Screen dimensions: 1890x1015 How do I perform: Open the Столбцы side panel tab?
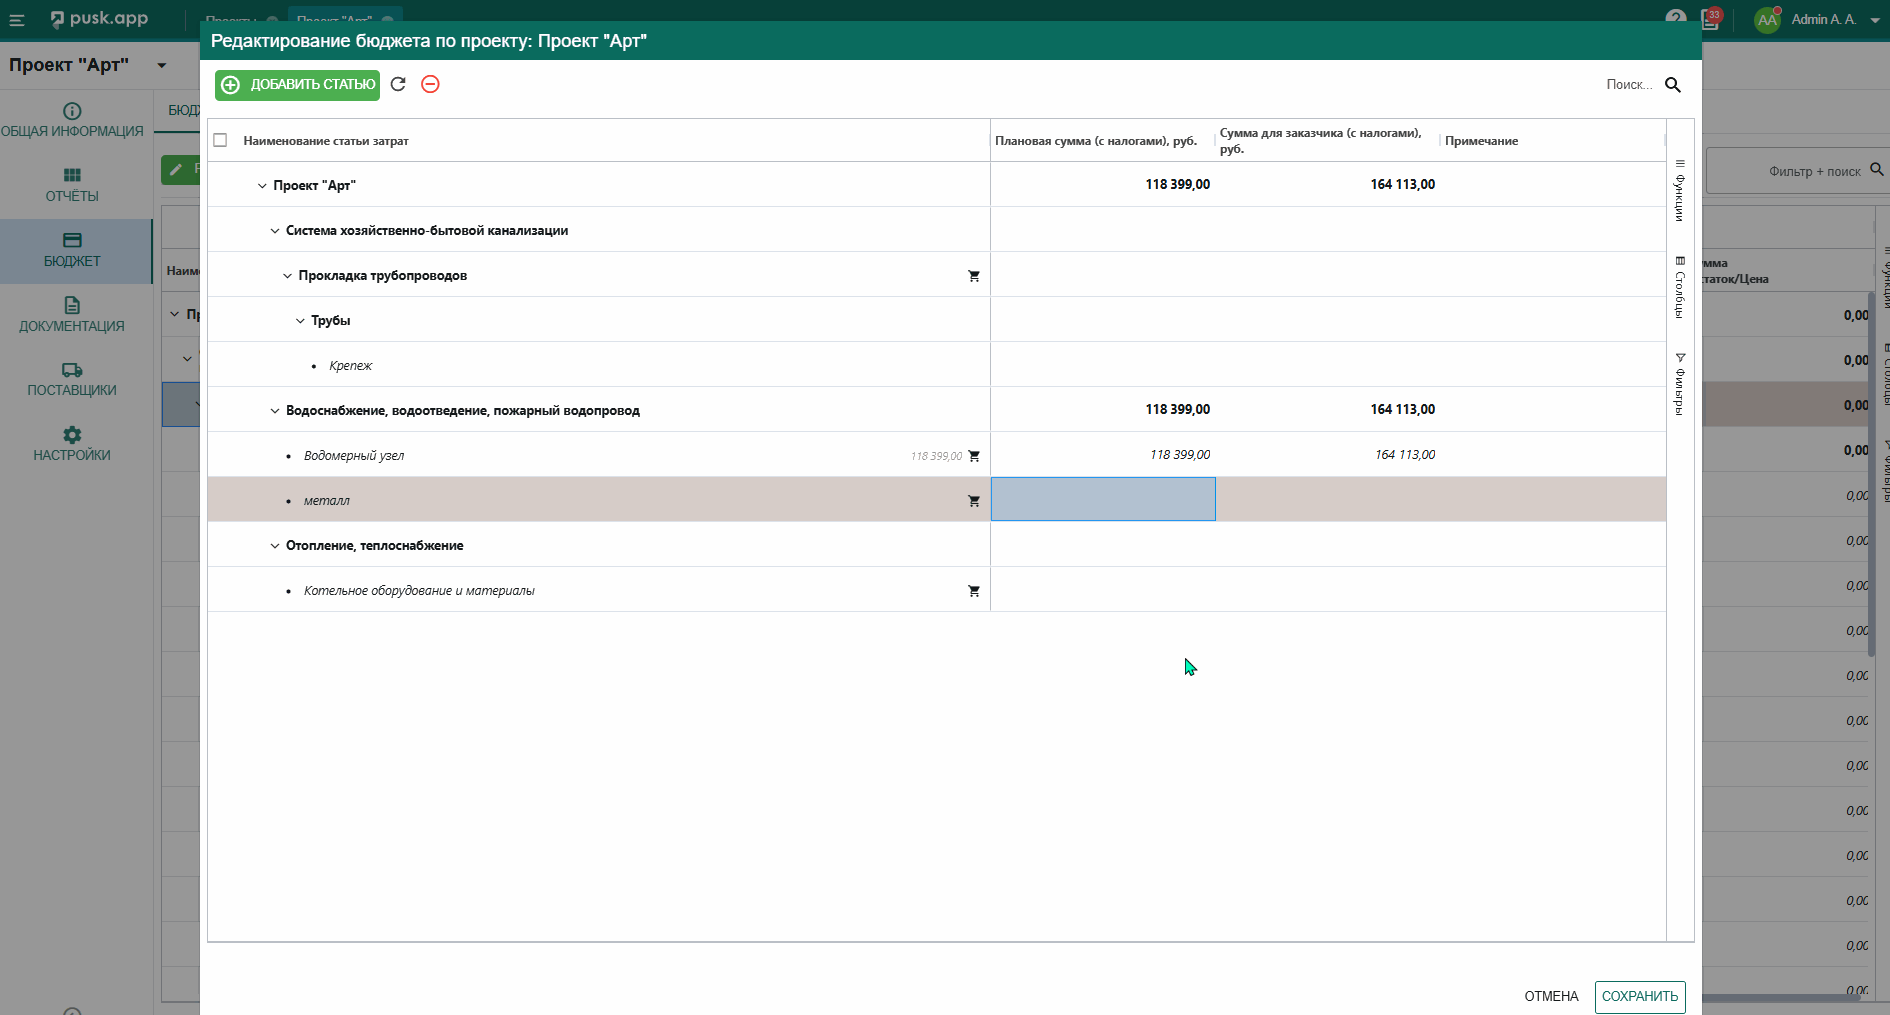point(1680,287)
